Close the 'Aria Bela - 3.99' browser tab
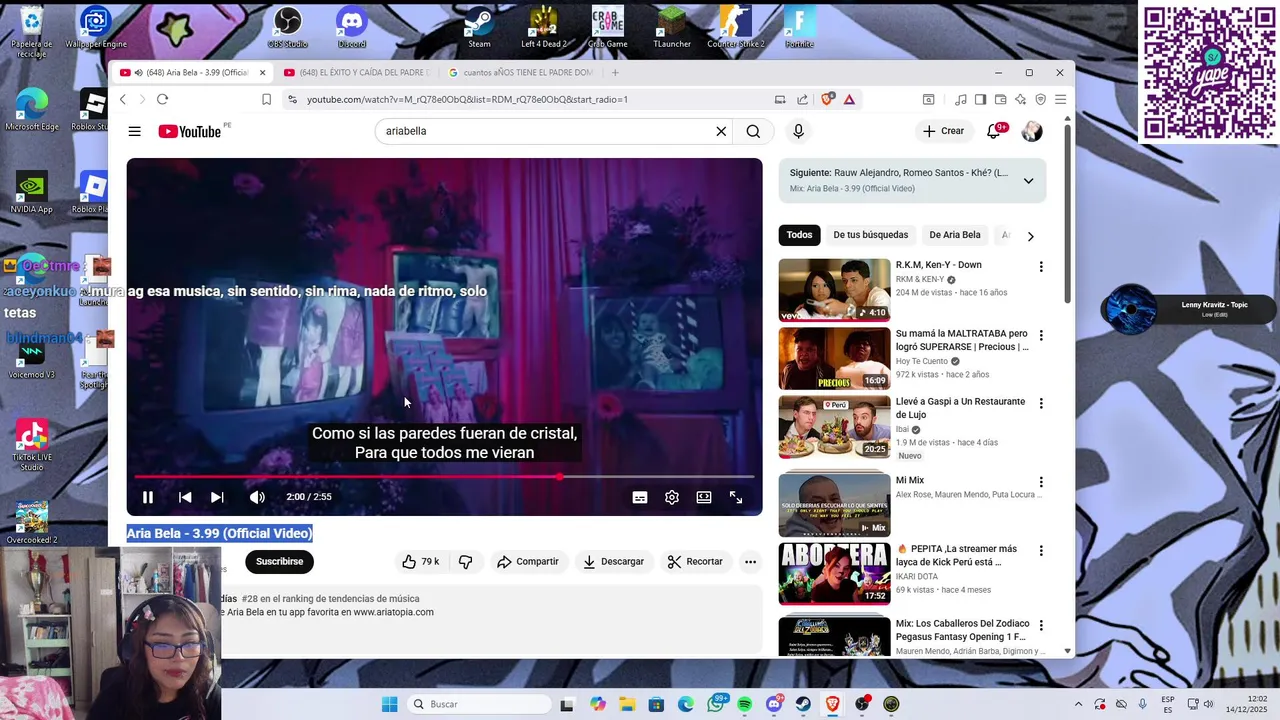This screenshot has height=720, width=1280. [262, 73]
